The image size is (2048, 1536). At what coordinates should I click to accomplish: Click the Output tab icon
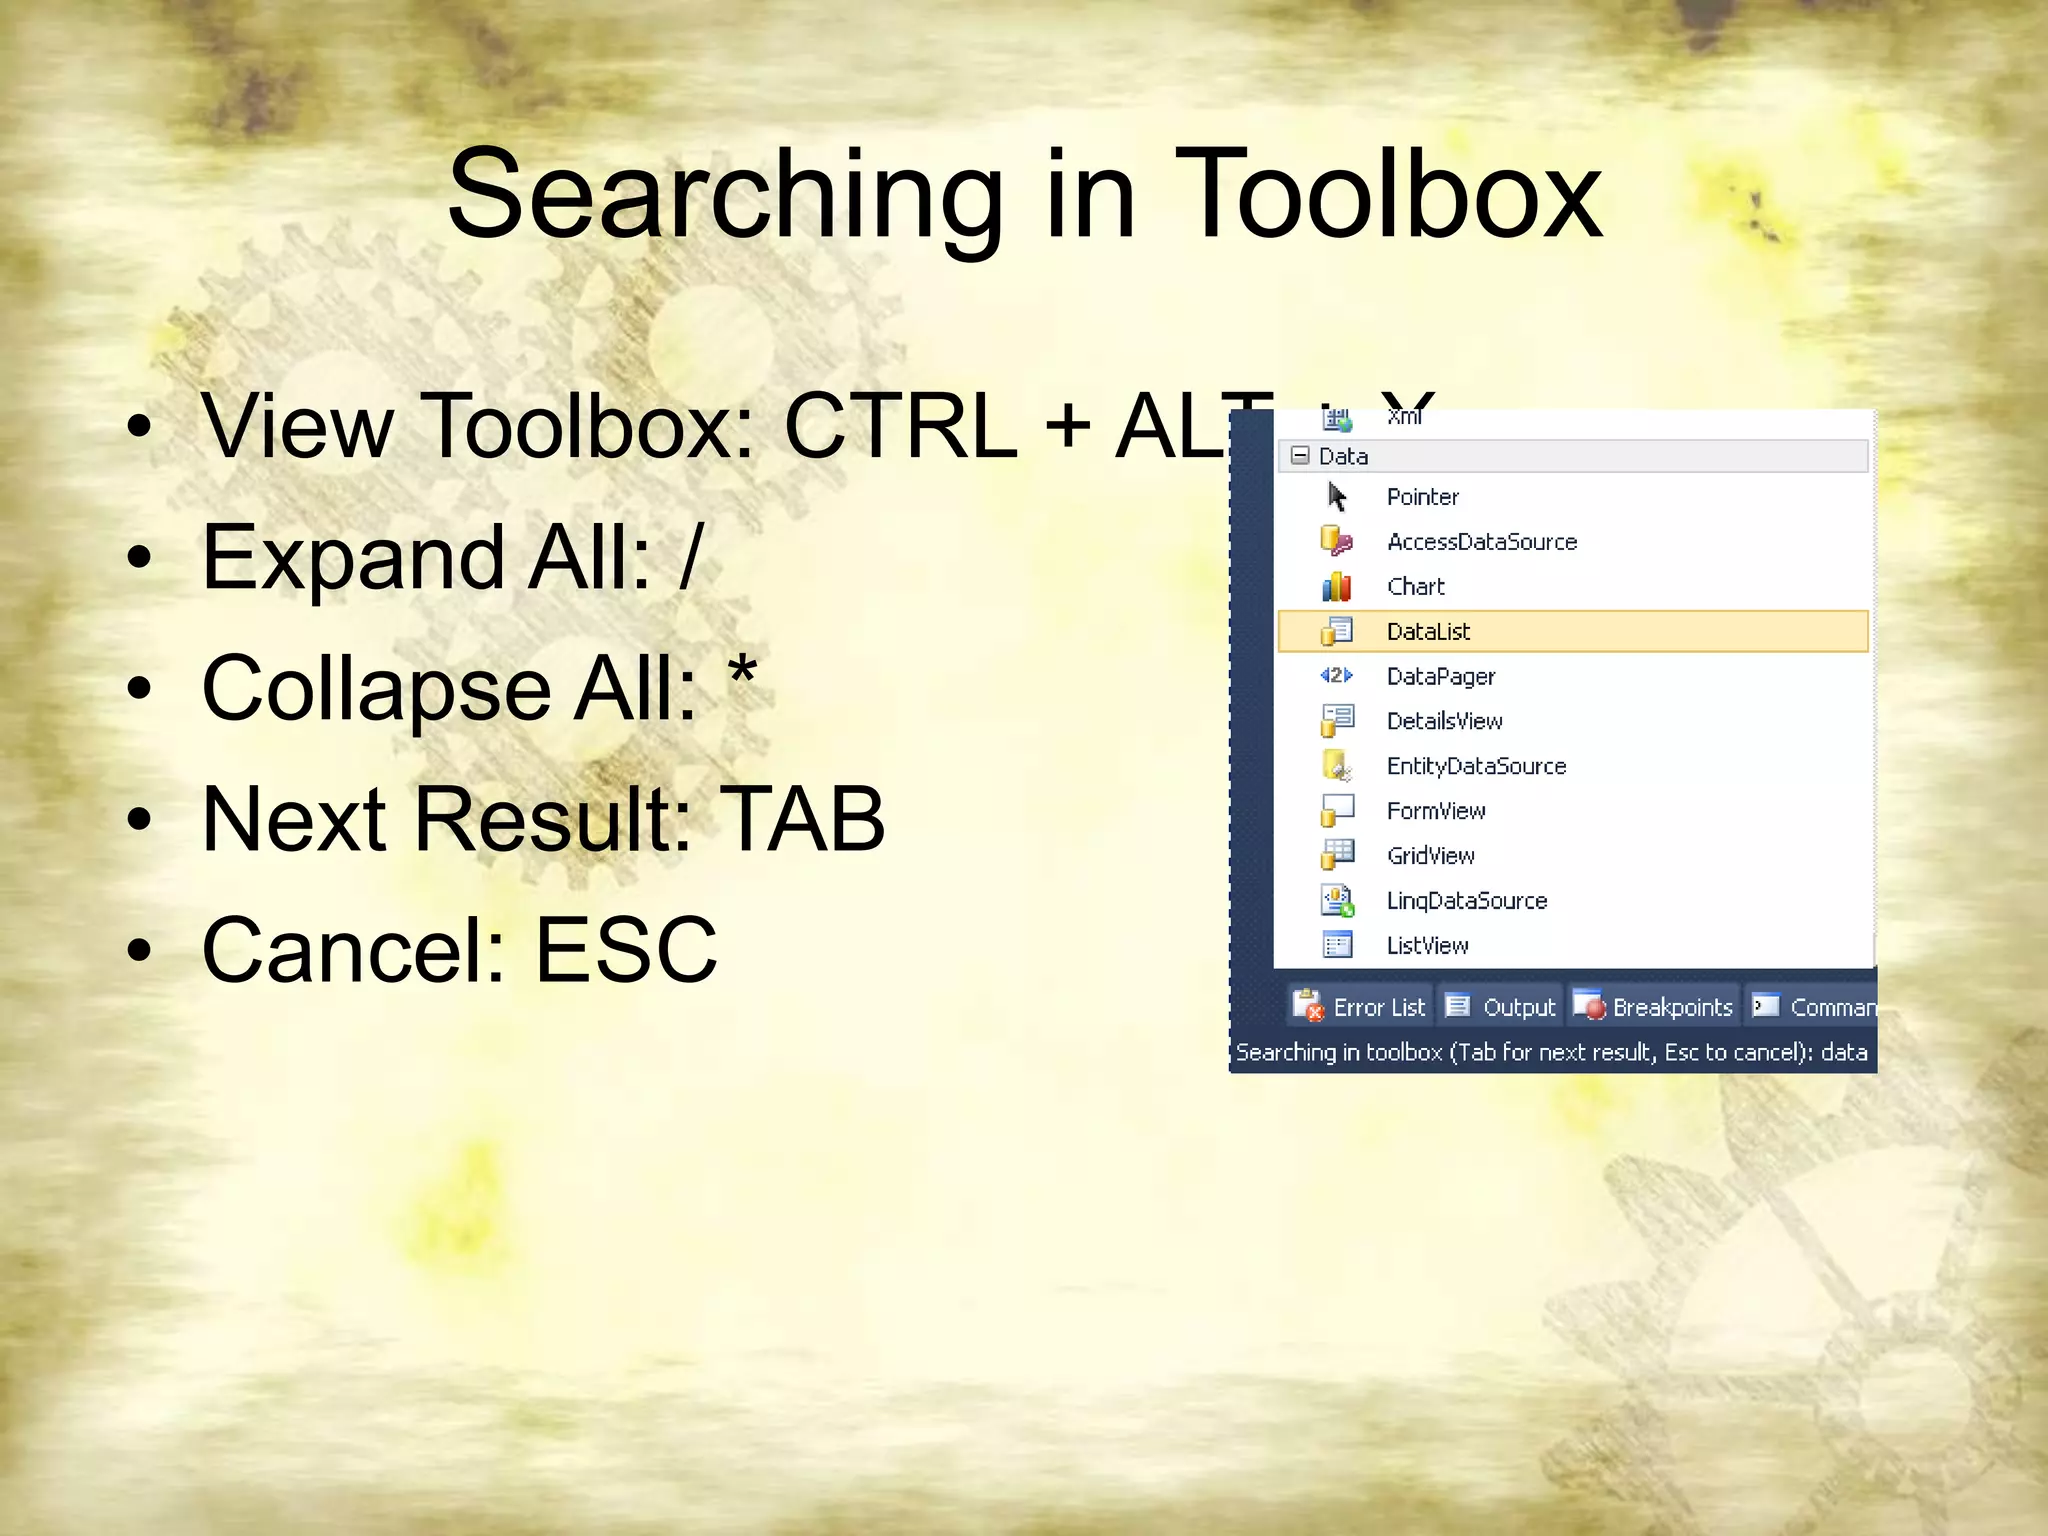coord(1458,1006)
